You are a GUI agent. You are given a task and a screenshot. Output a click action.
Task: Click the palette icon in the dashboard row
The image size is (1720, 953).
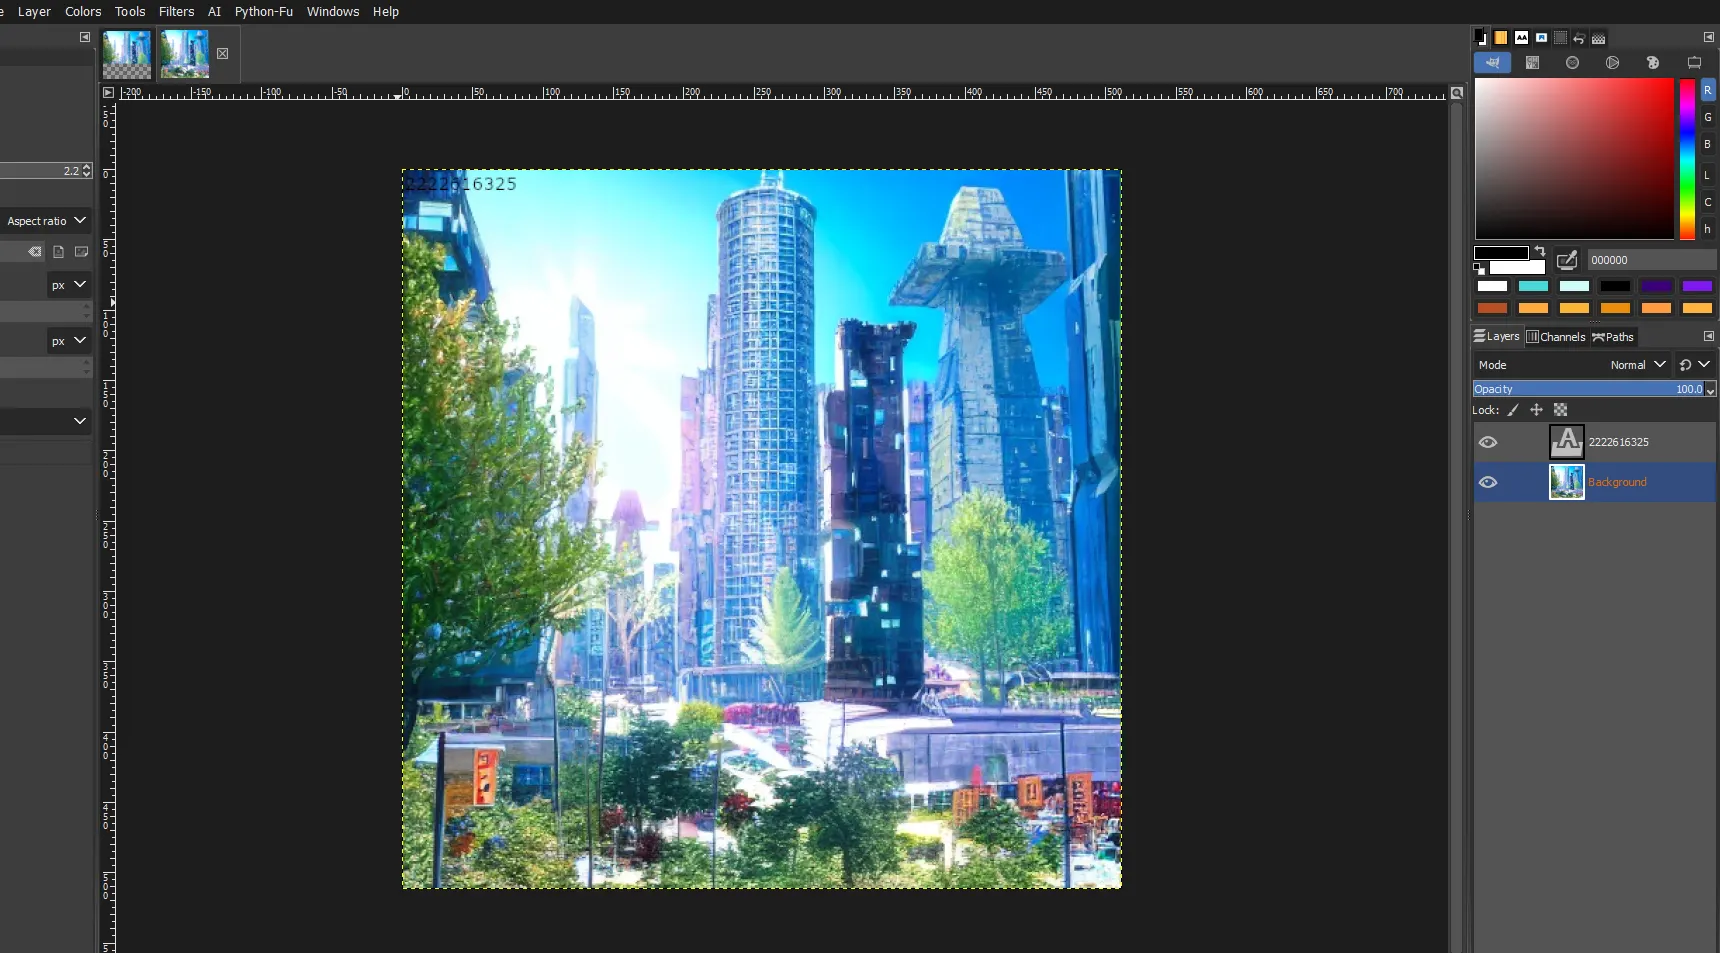click(x=1653, y=62)
